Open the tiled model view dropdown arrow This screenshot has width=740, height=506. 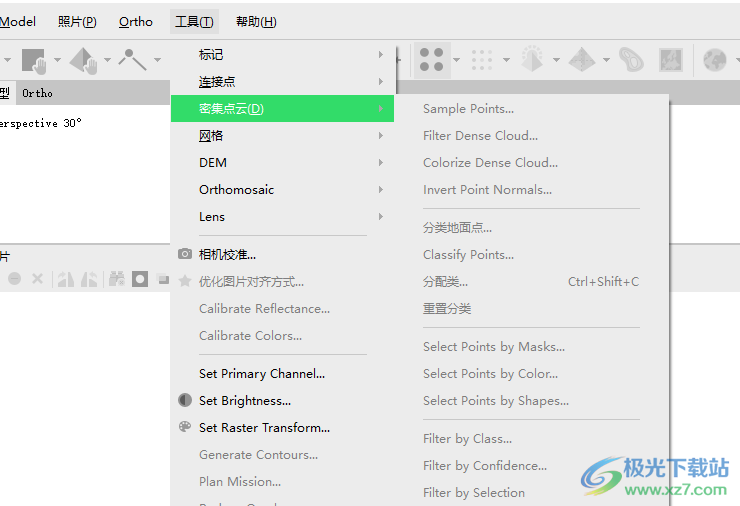(x=606, y=60)
